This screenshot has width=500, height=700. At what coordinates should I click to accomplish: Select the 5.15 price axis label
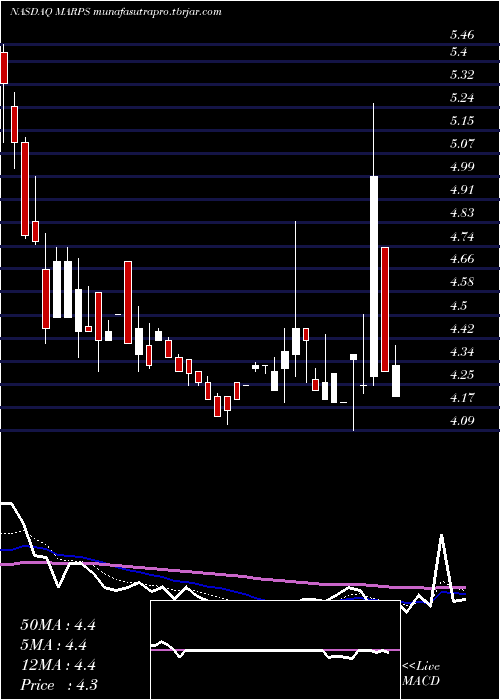(462, 121)
